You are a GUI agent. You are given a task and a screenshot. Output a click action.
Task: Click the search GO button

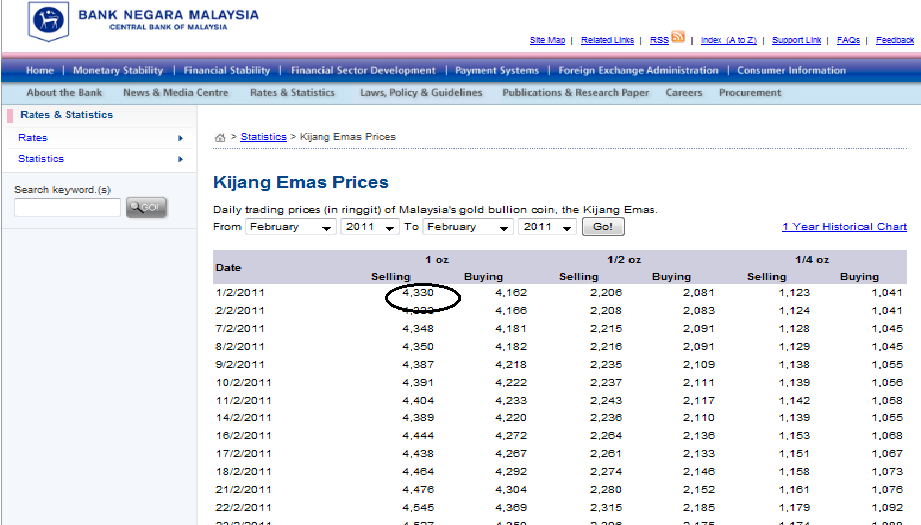click(x=146, y=207)
